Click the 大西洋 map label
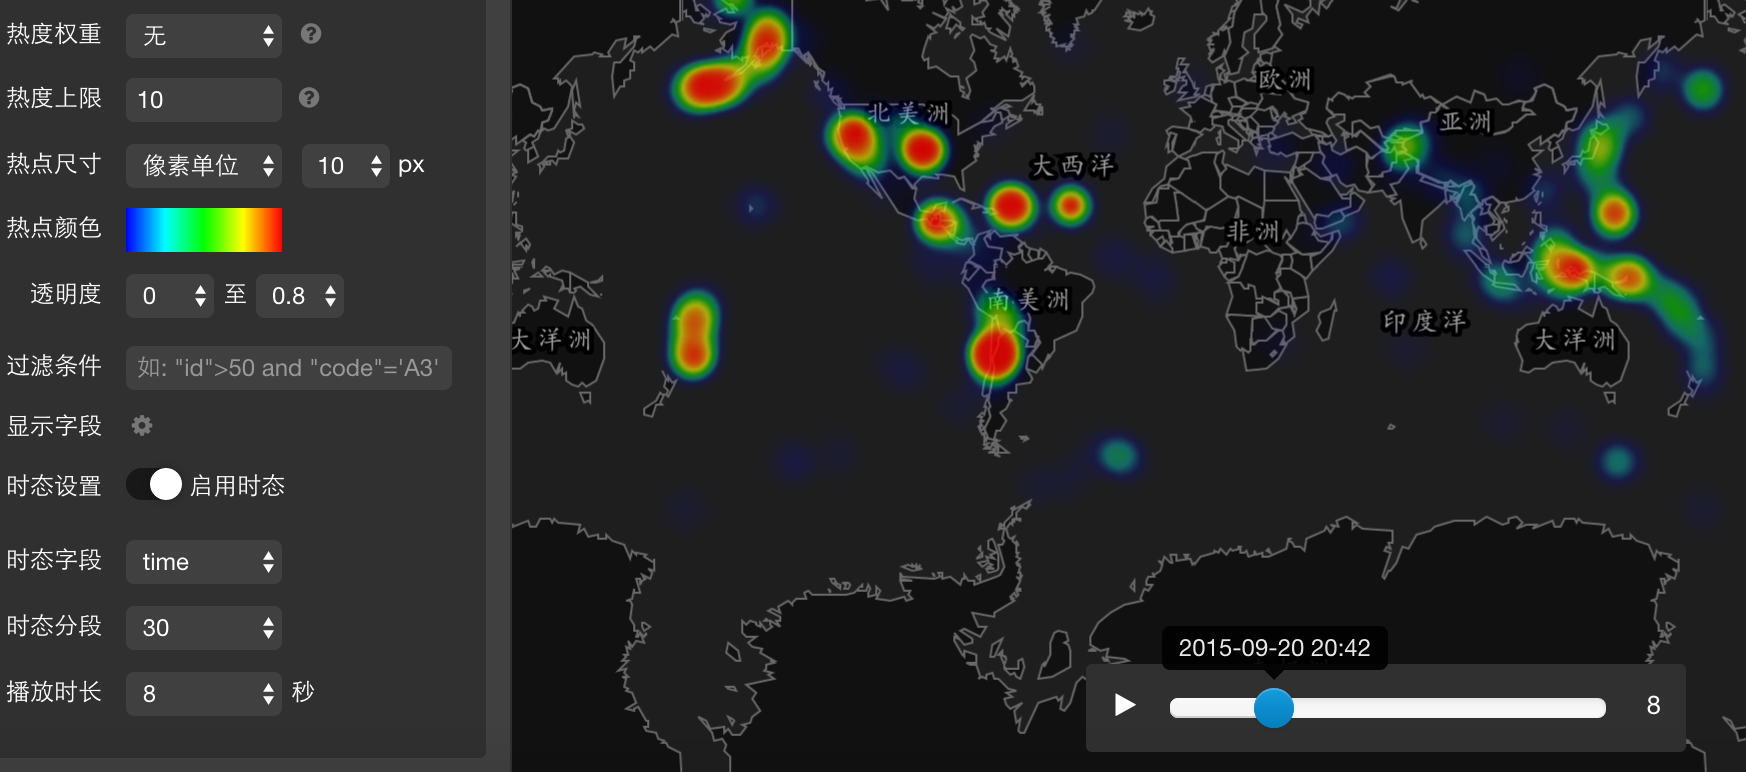This screenshot has height=772, width=1746. pyautogui.click(x=1072, y=166)
